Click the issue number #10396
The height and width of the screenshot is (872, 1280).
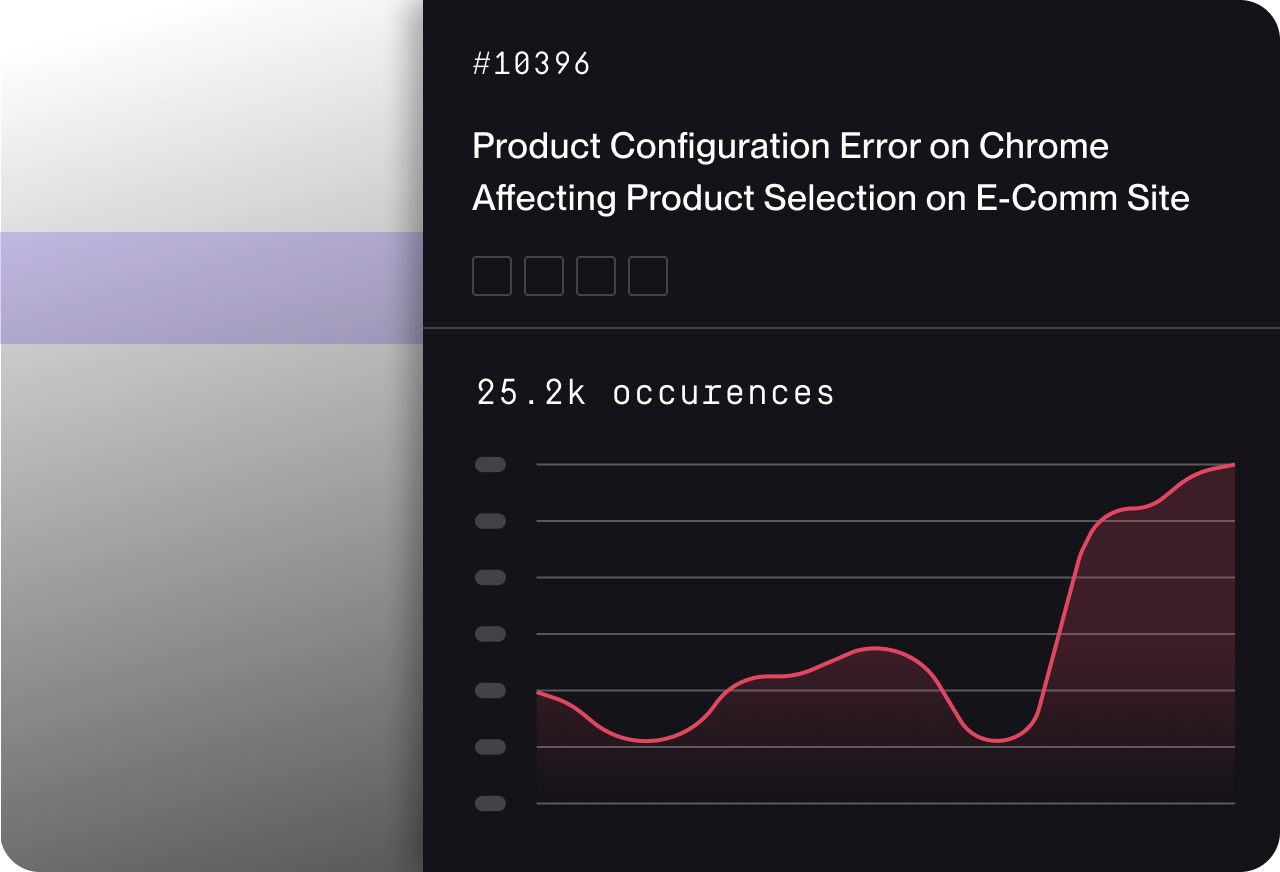click(x=531, y=64)
